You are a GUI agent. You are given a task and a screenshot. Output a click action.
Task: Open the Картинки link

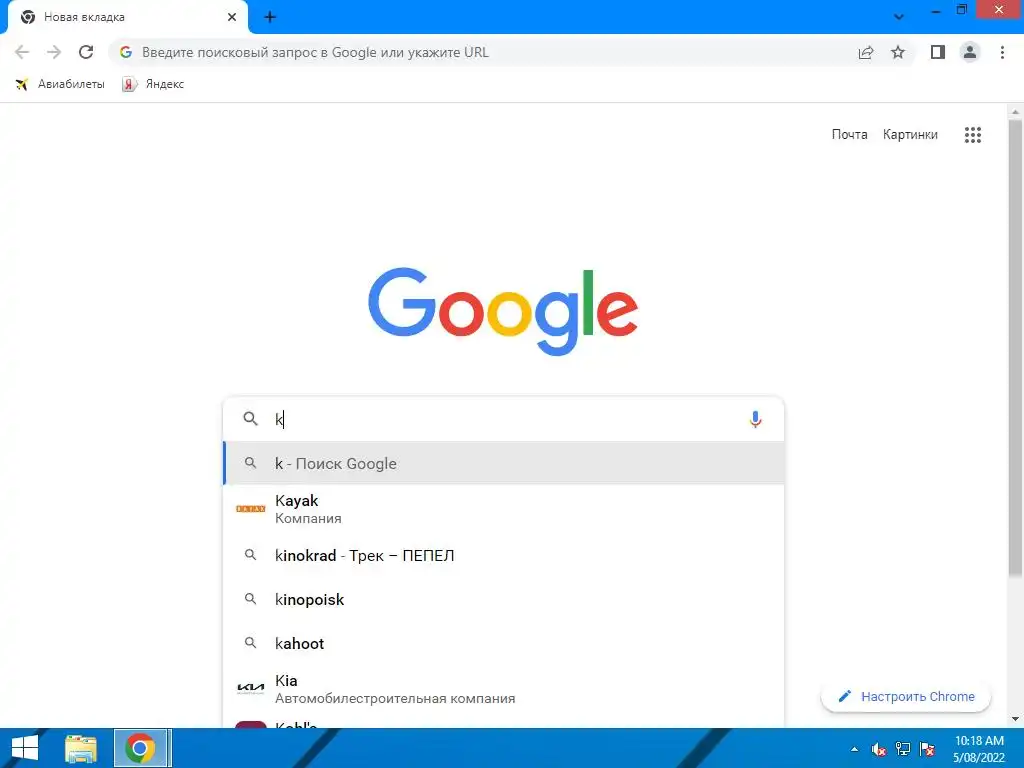(910, 135)
